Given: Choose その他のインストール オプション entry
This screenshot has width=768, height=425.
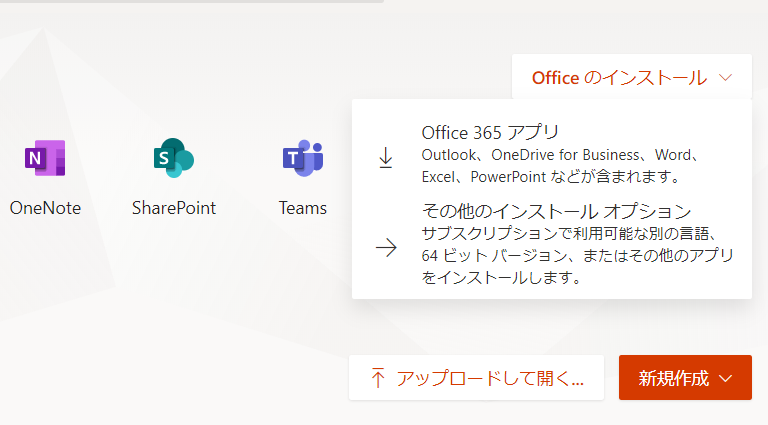Looking at the screenshot, I should (552, 244).
